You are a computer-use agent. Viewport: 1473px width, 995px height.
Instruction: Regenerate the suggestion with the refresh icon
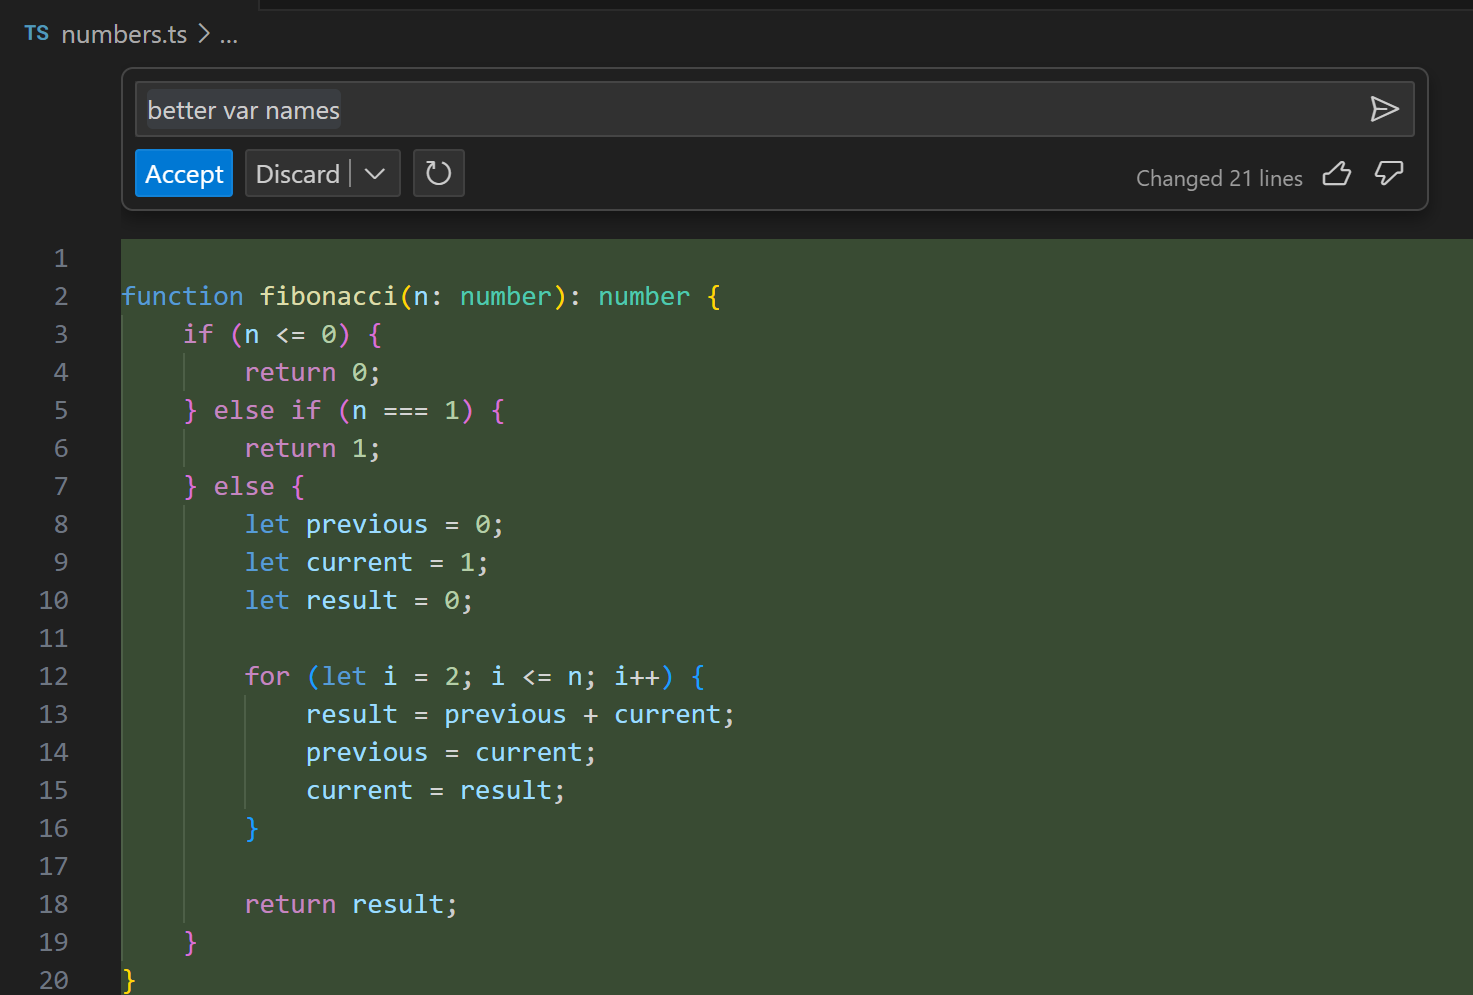coord(438,173)
